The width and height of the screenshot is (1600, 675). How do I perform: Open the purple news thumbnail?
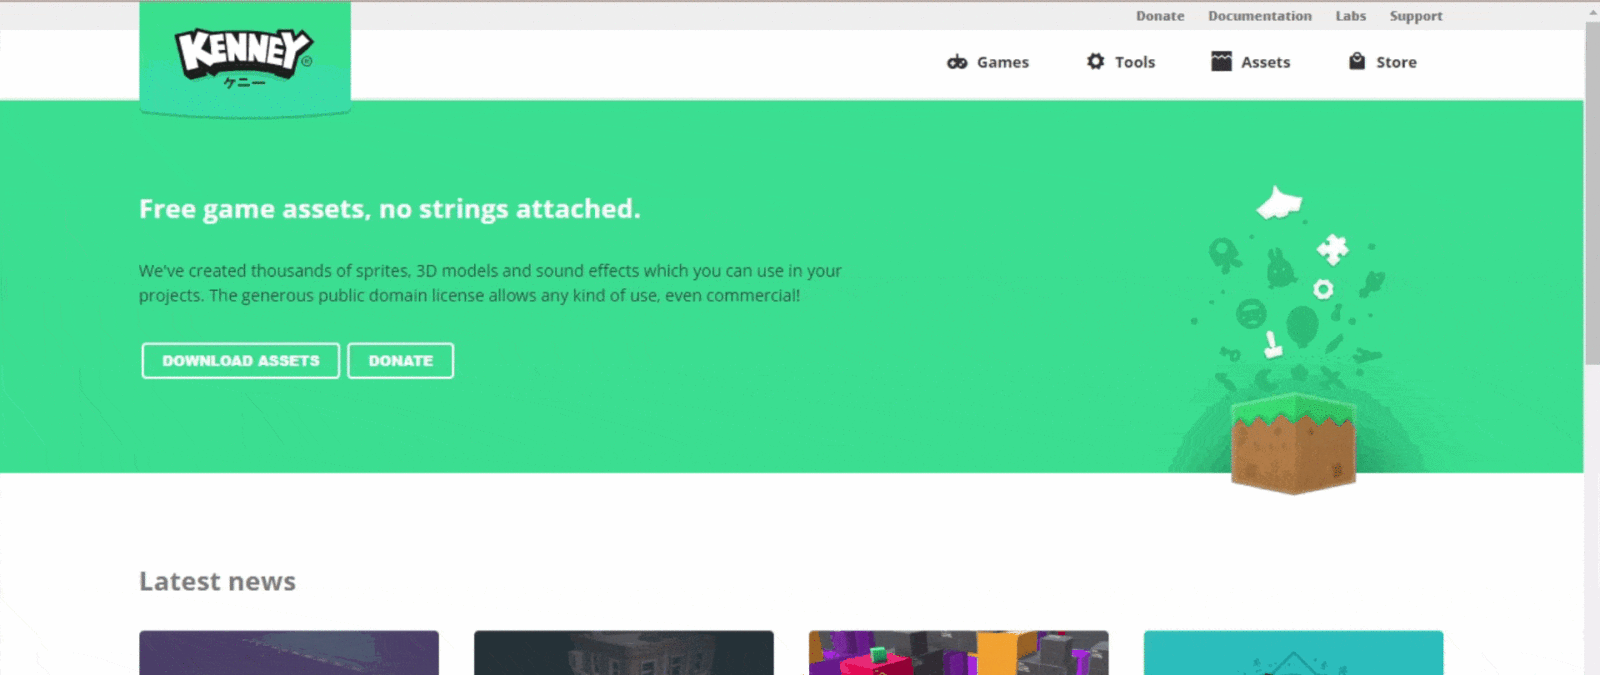(x=289, y=653)
